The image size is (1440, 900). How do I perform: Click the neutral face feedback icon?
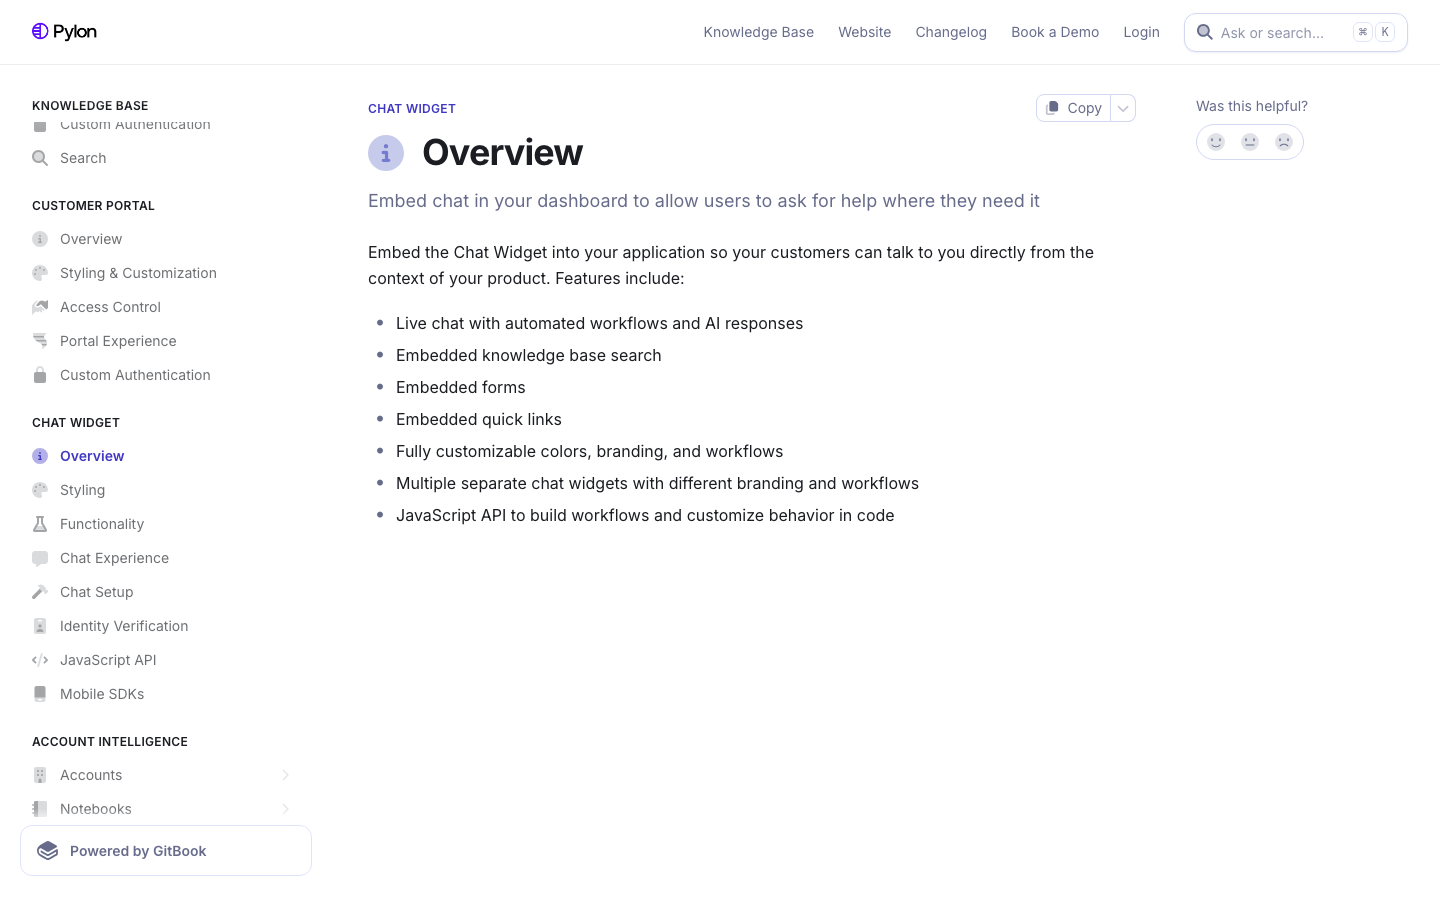tap(1250, 142)
